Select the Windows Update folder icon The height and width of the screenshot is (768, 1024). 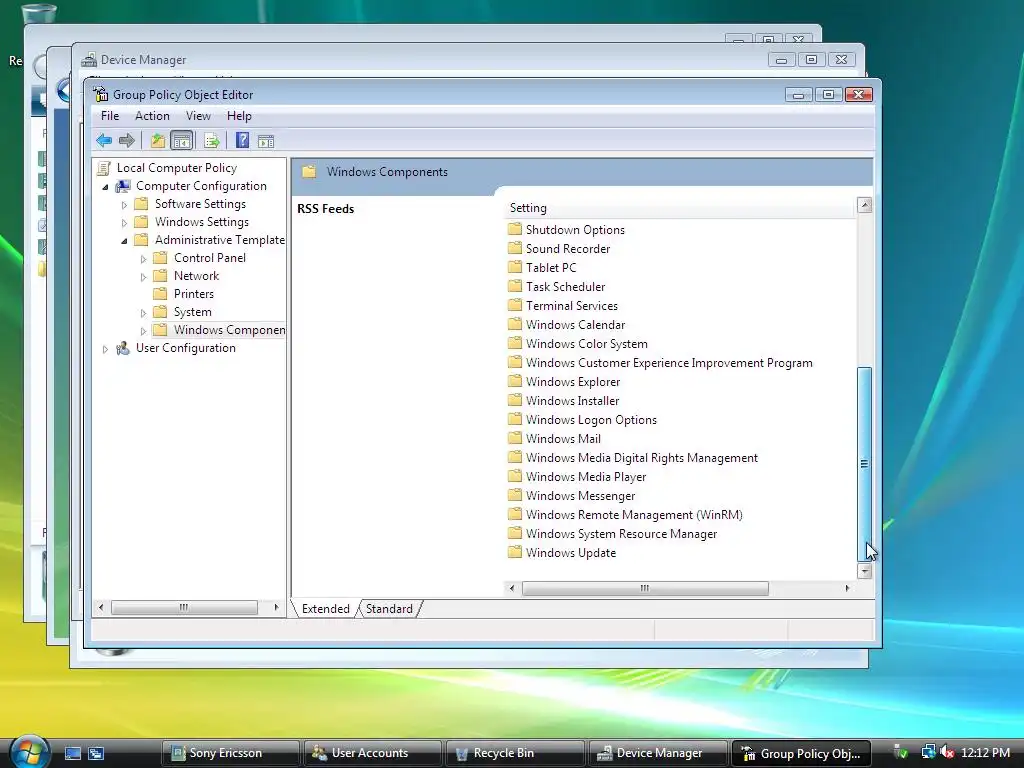pyautogui.click(x=515, y=552)
